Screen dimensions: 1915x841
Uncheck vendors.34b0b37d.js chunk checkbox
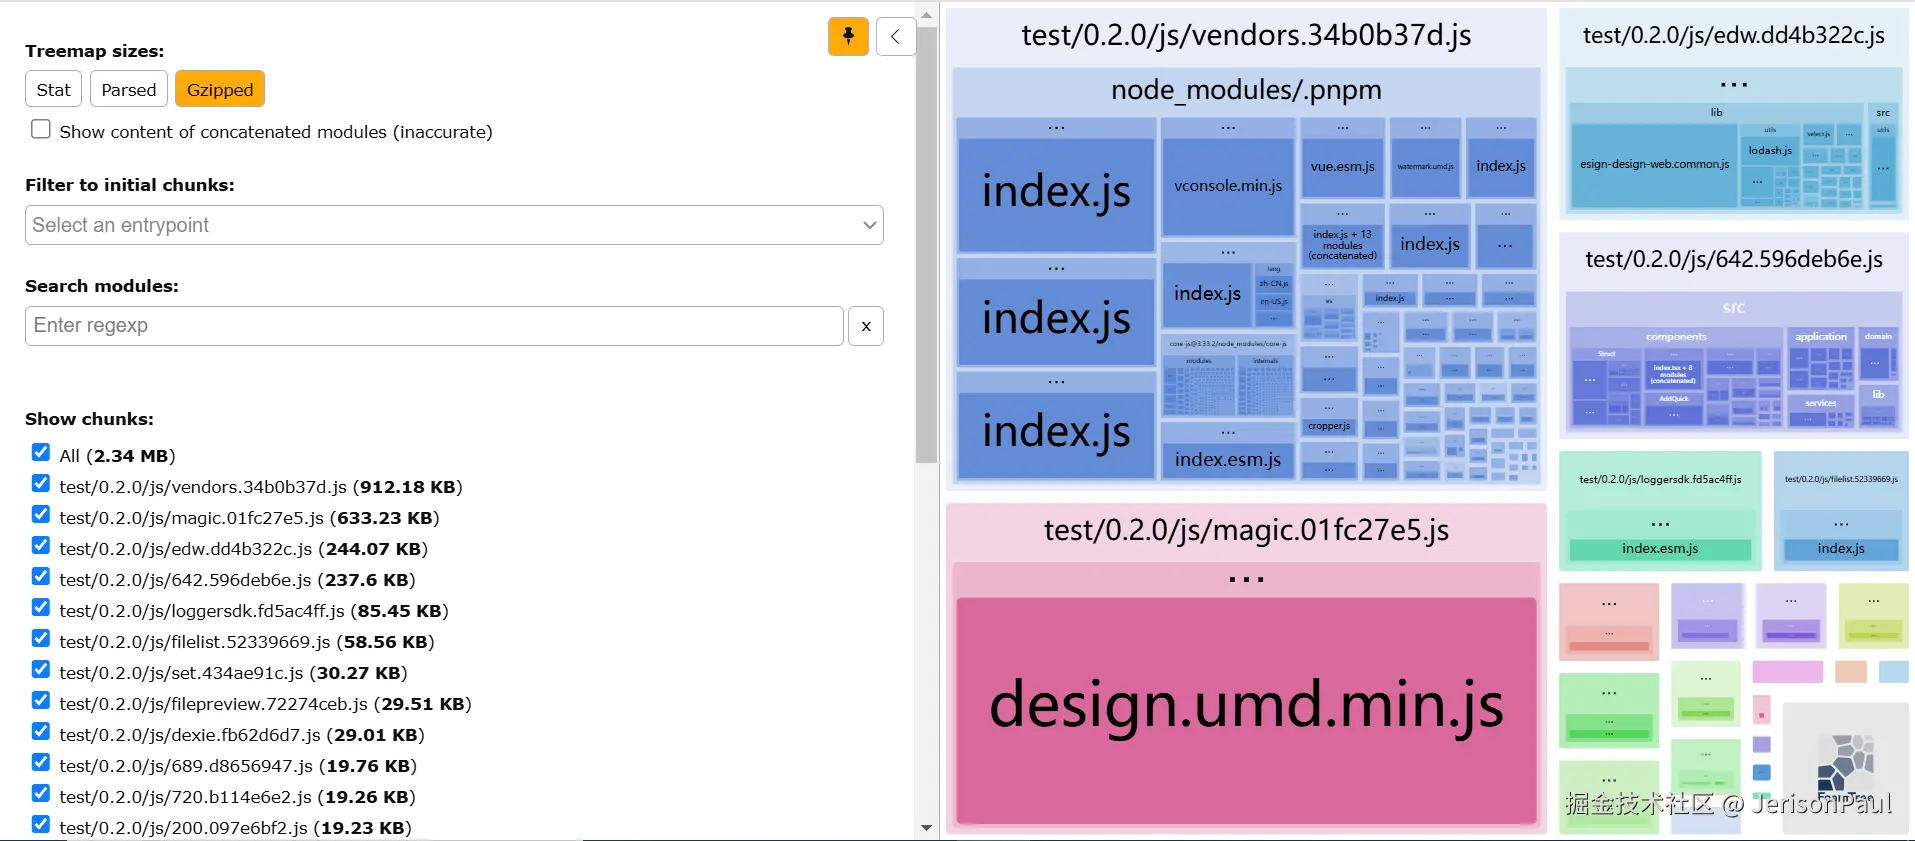click(x=41, y=483)
